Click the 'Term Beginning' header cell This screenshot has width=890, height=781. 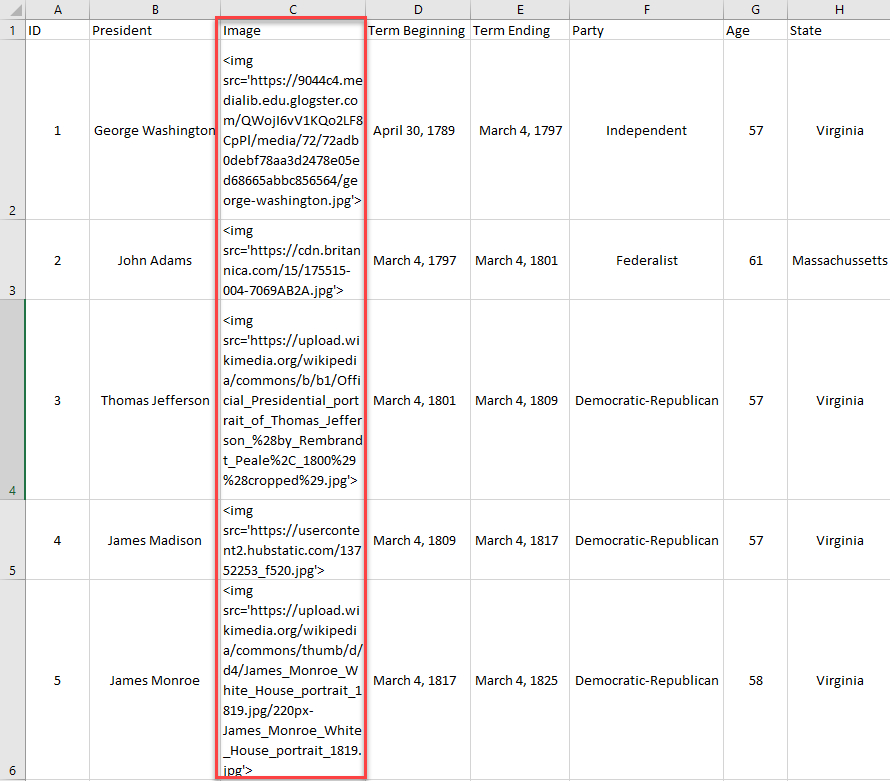[x=416, y=30]
